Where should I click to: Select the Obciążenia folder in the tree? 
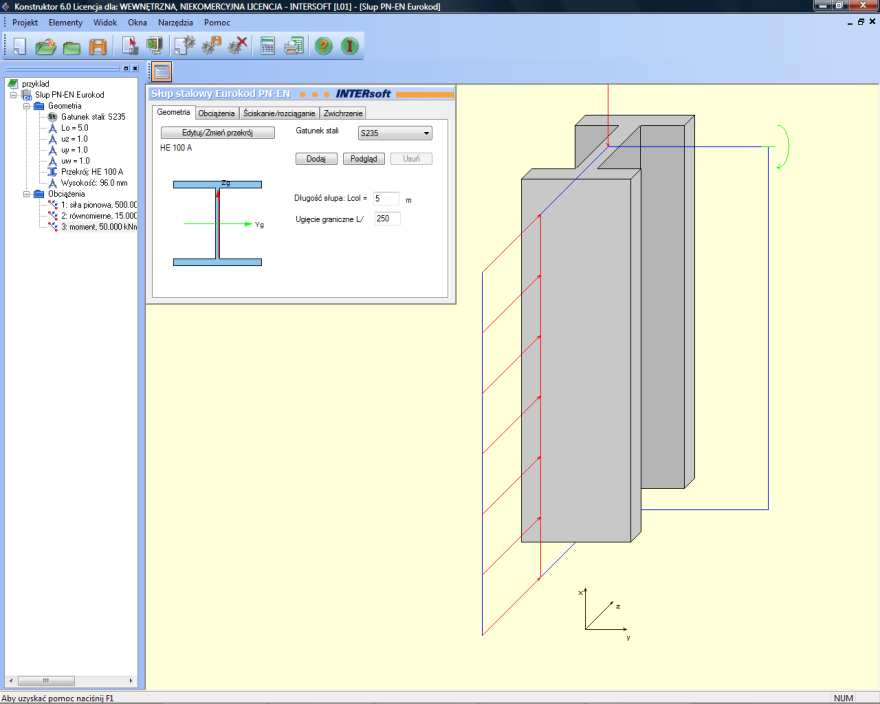[66, 194]
